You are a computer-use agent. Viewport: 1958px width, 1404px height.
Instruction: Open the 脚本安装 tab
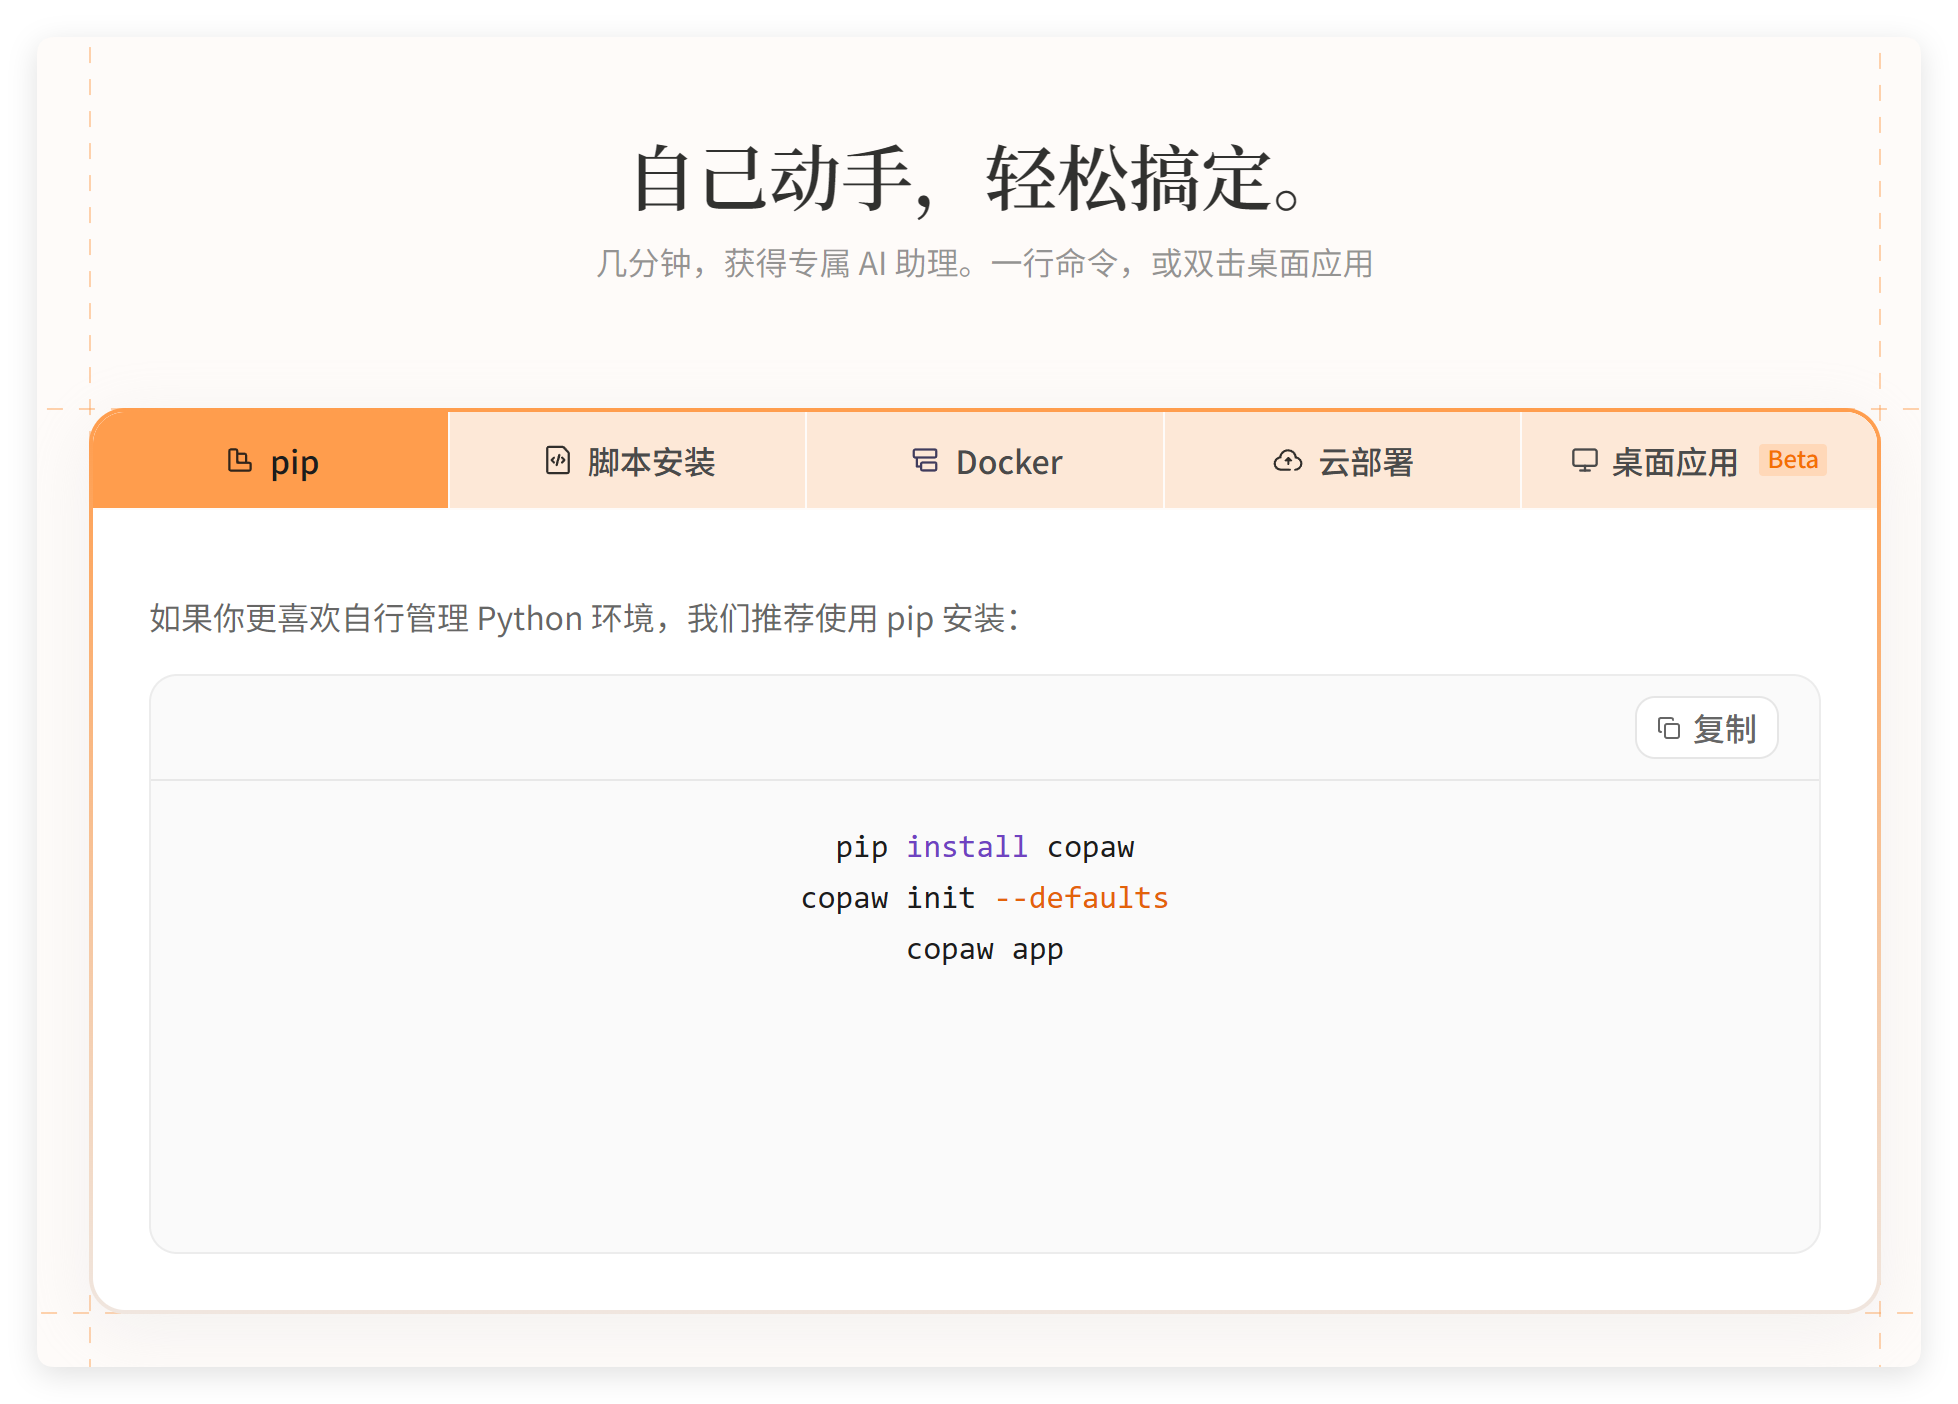tap(650, 463)
